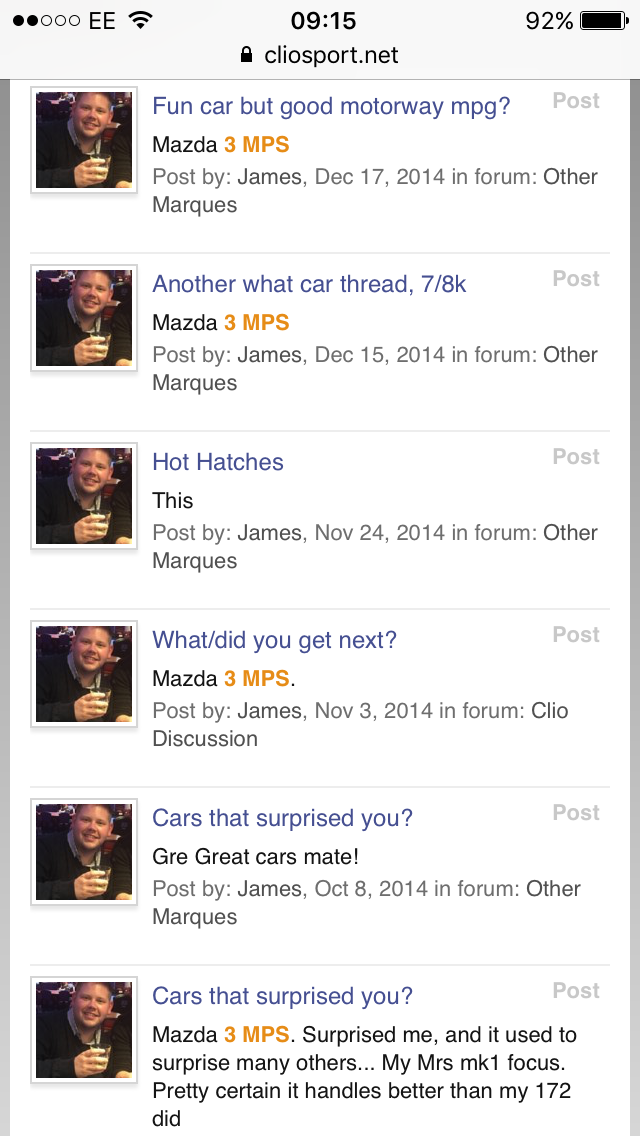Open "Fun car but good motorway mpg?" thread

(331, 106)
